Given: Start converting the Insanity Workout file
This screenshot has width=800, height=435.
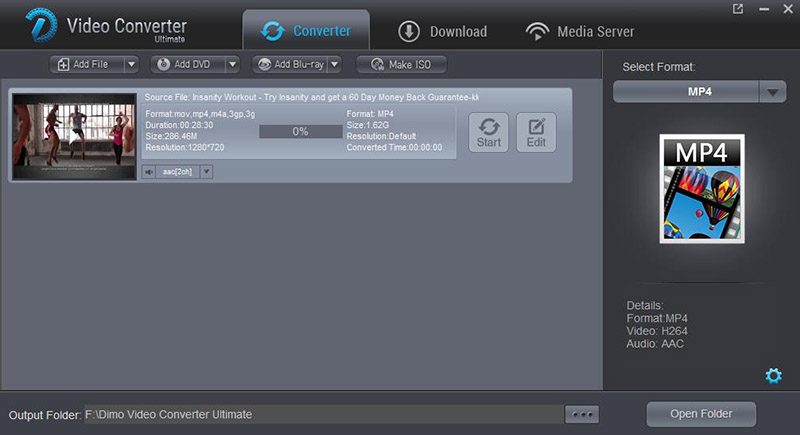Looking at the screenshot, I should 488,133.
